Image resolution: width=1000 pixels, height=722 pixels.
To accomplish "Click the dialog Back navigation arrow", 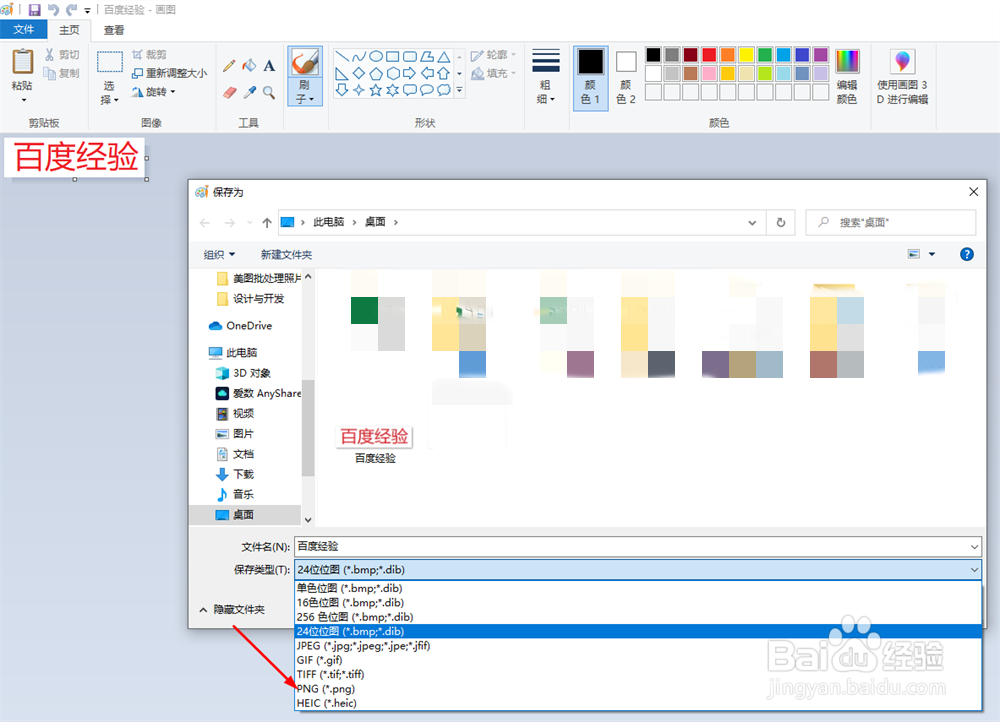I will pos(205,223).
